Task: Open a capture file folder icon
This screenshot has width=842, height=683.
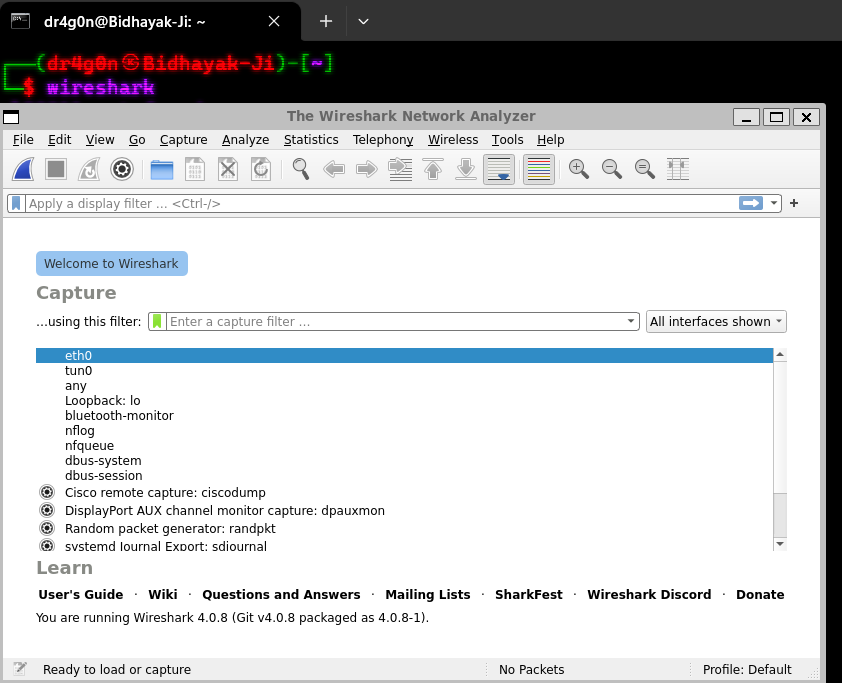Action: 162,170
